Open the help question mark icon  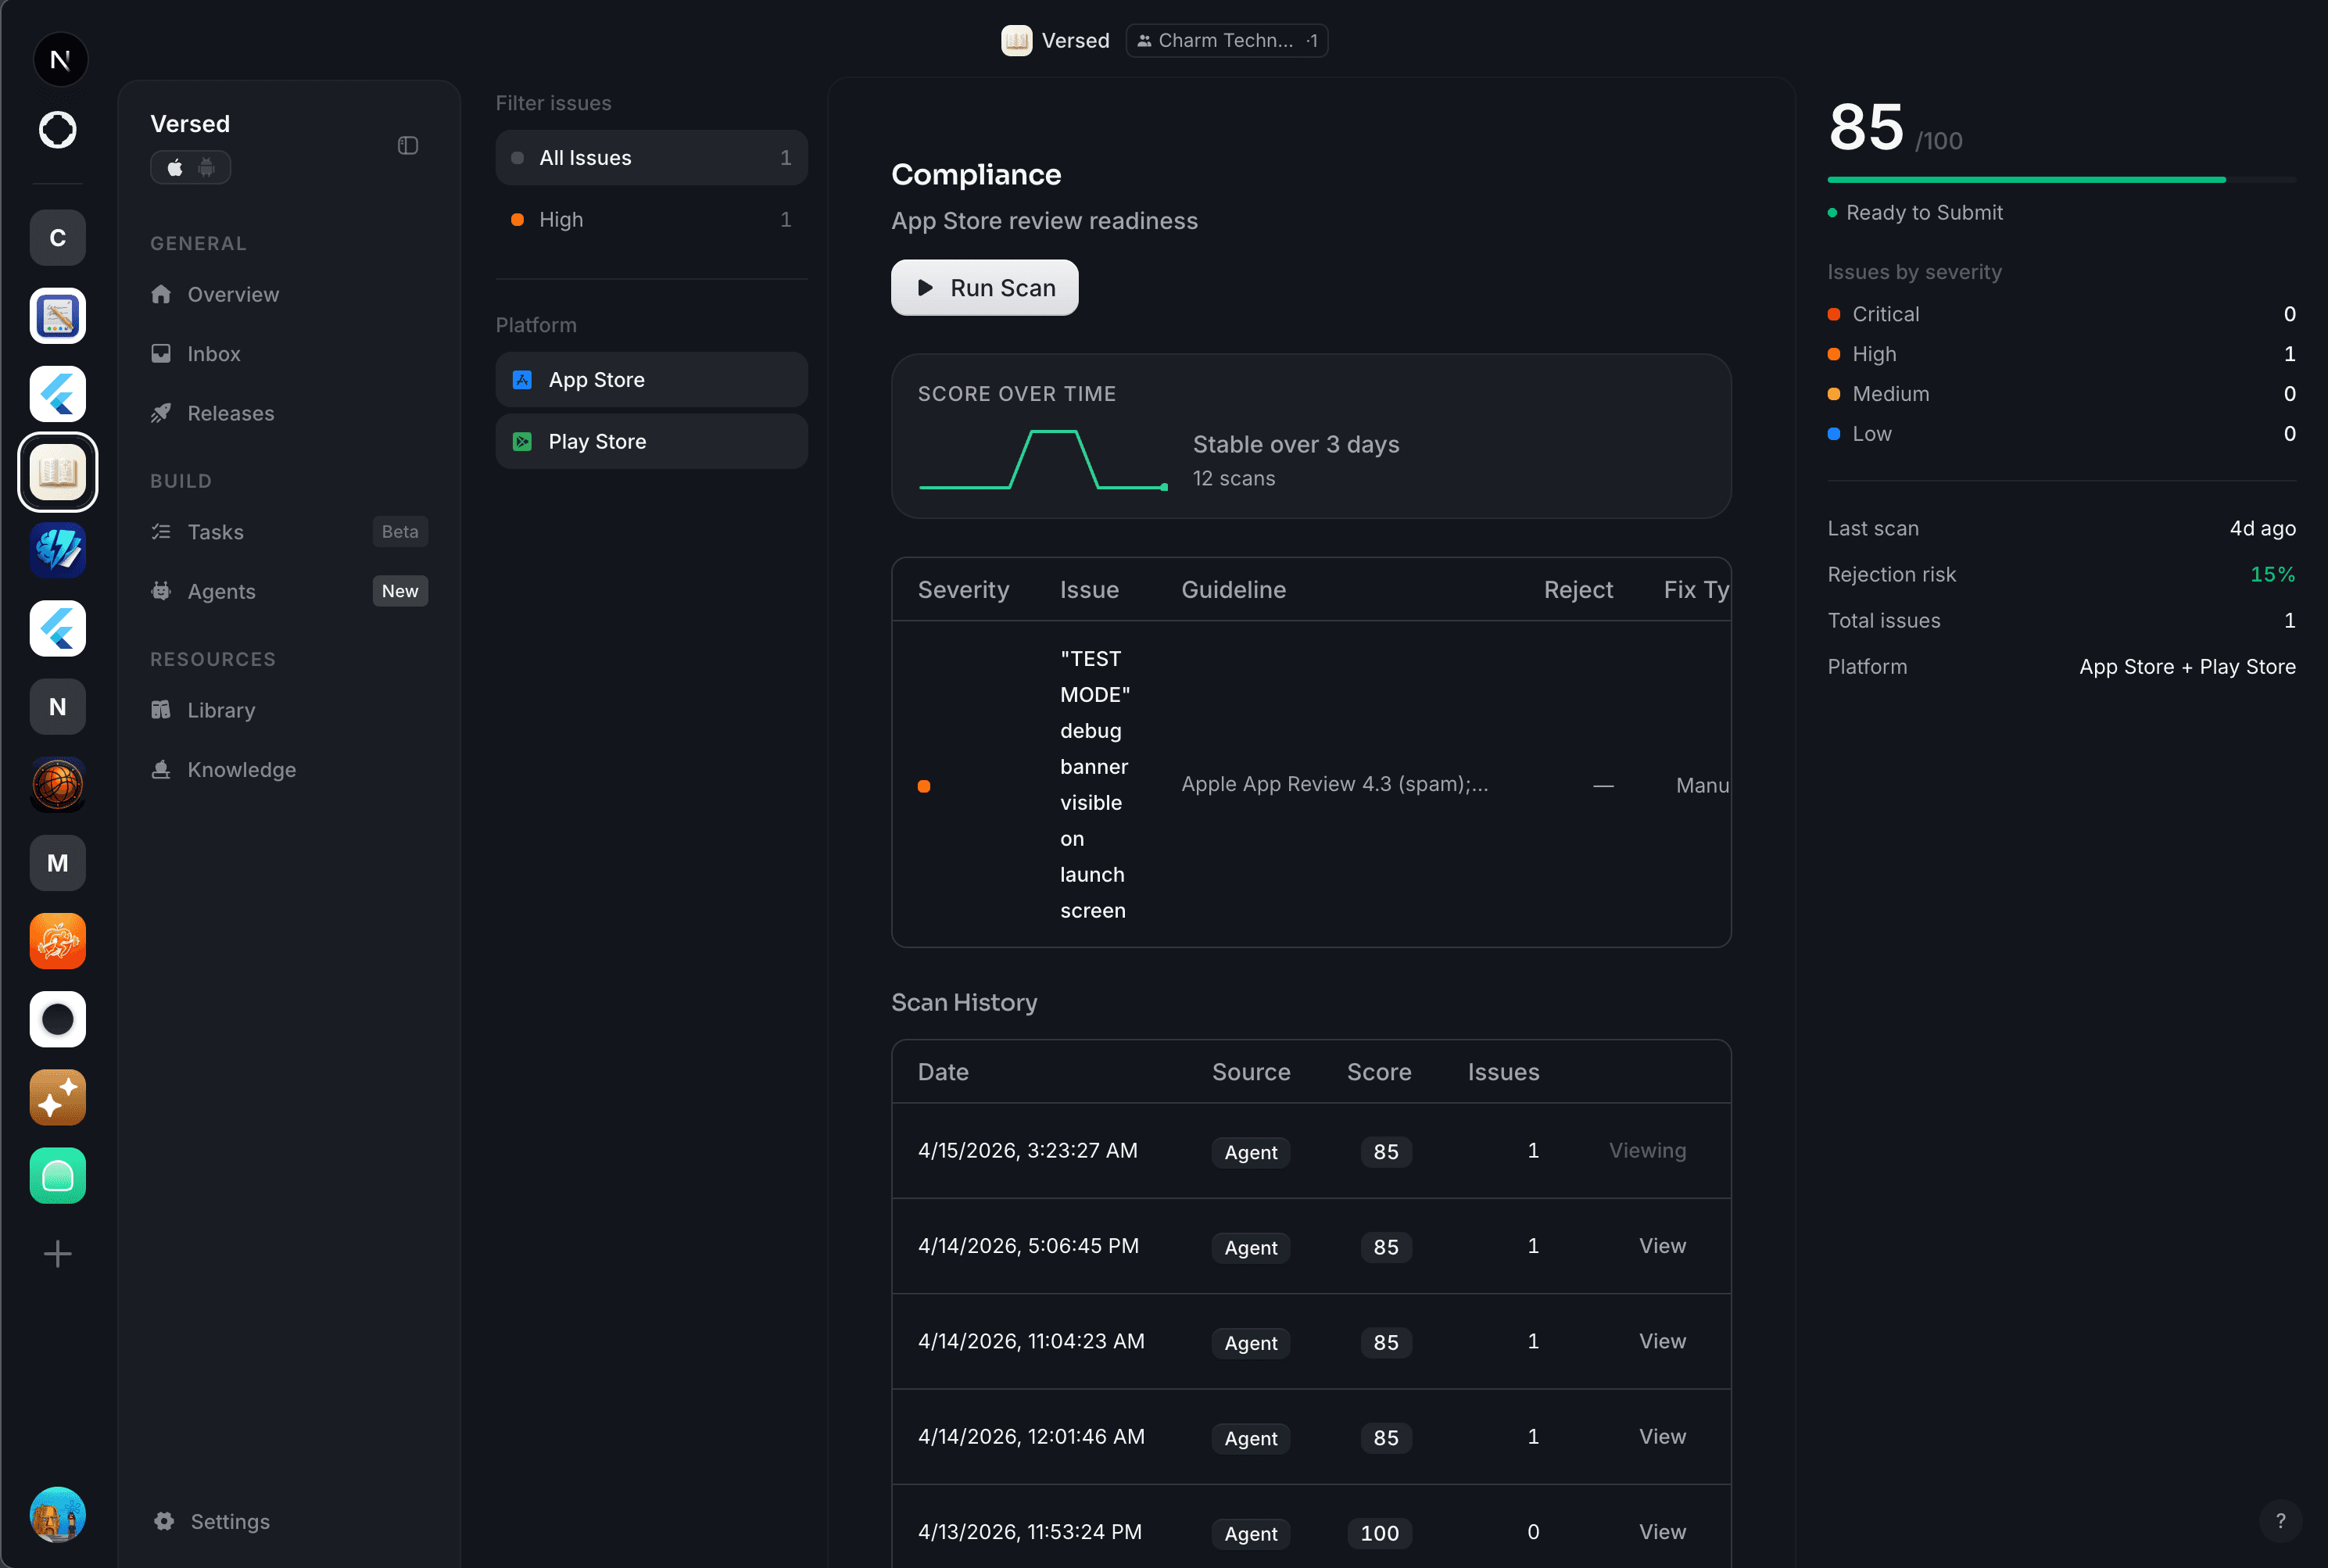point(2280,1521)
